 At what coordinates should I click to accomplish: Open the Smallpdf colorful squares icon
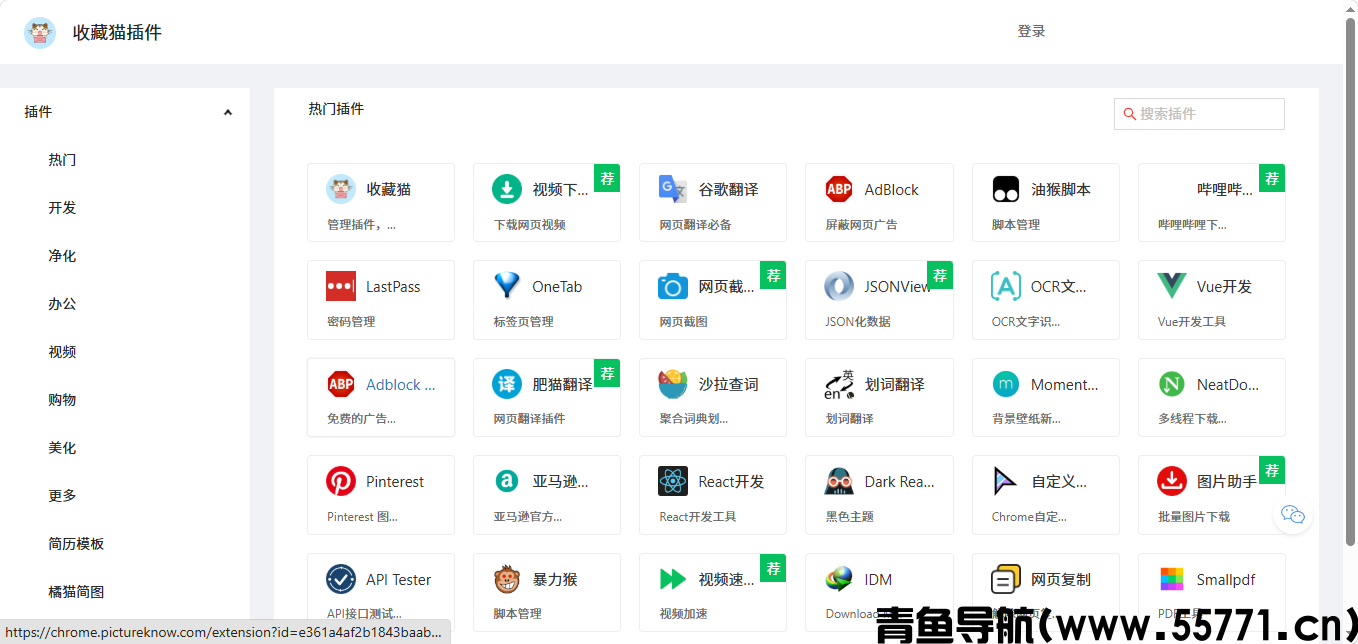pos(1172,579)
